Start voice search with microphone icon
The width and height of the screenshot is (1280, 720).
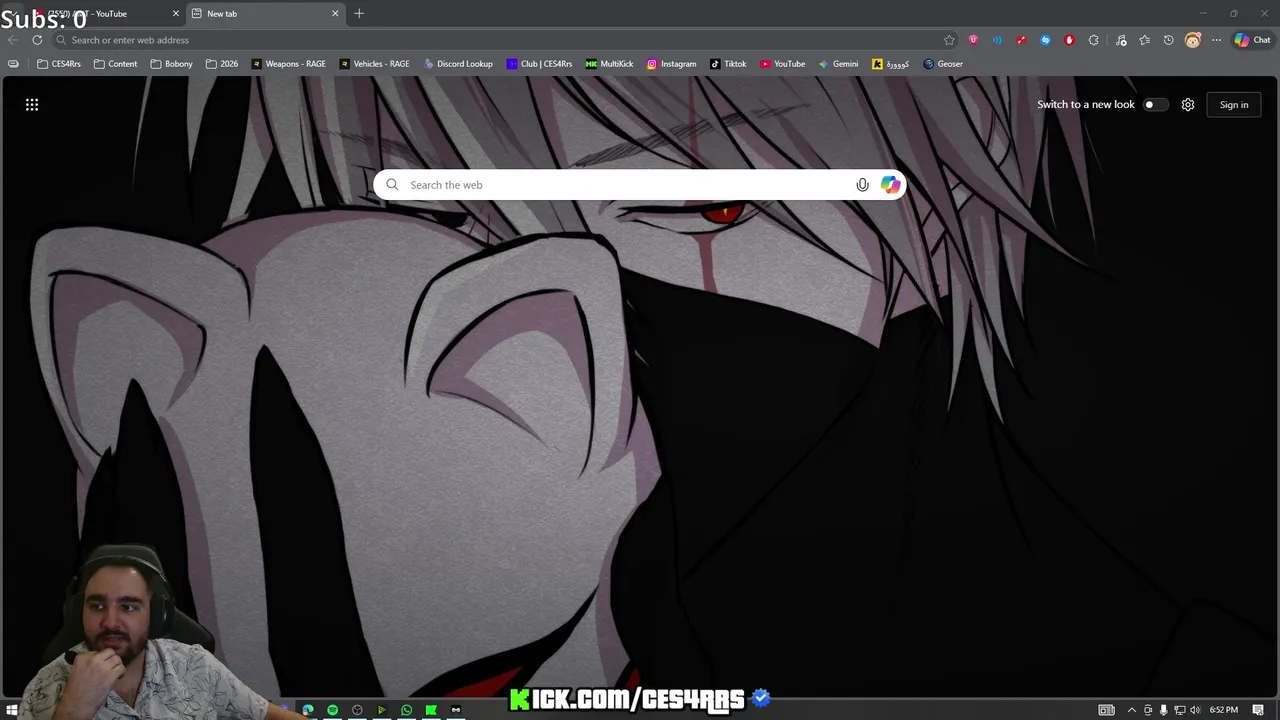(863, 185)
